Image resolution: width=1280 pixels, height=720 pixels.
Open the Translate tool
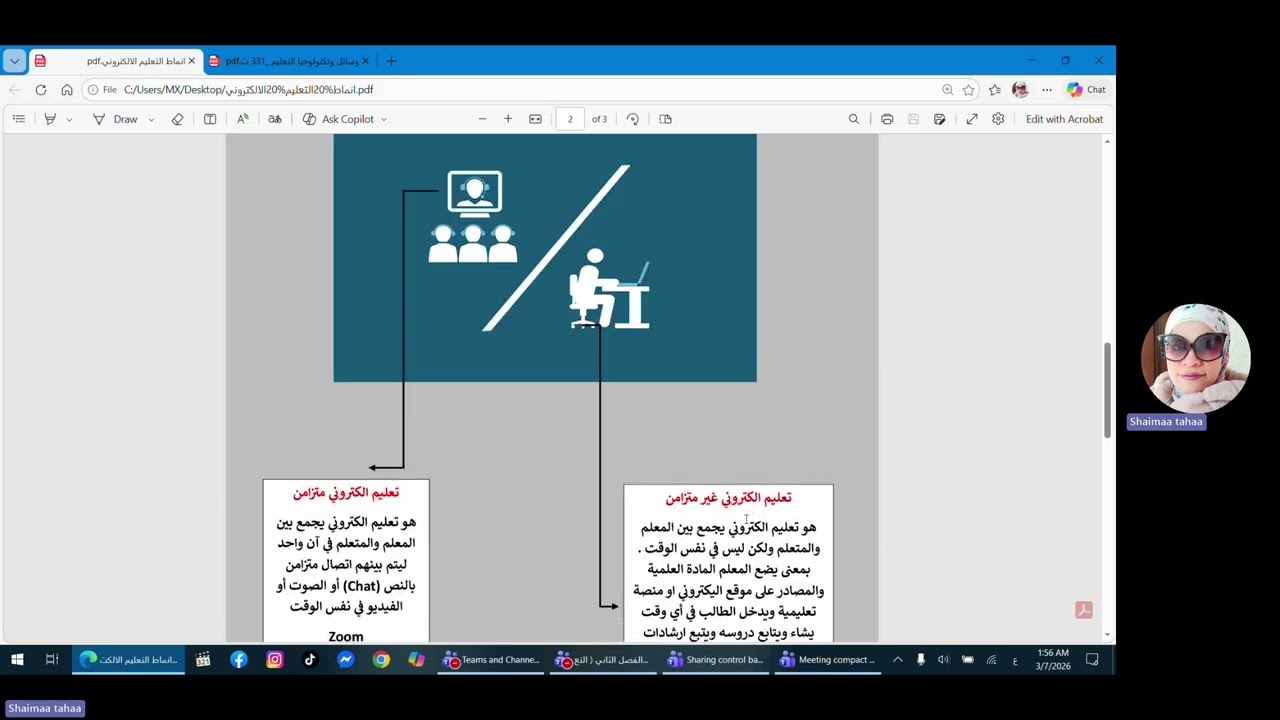pos(275,119)
